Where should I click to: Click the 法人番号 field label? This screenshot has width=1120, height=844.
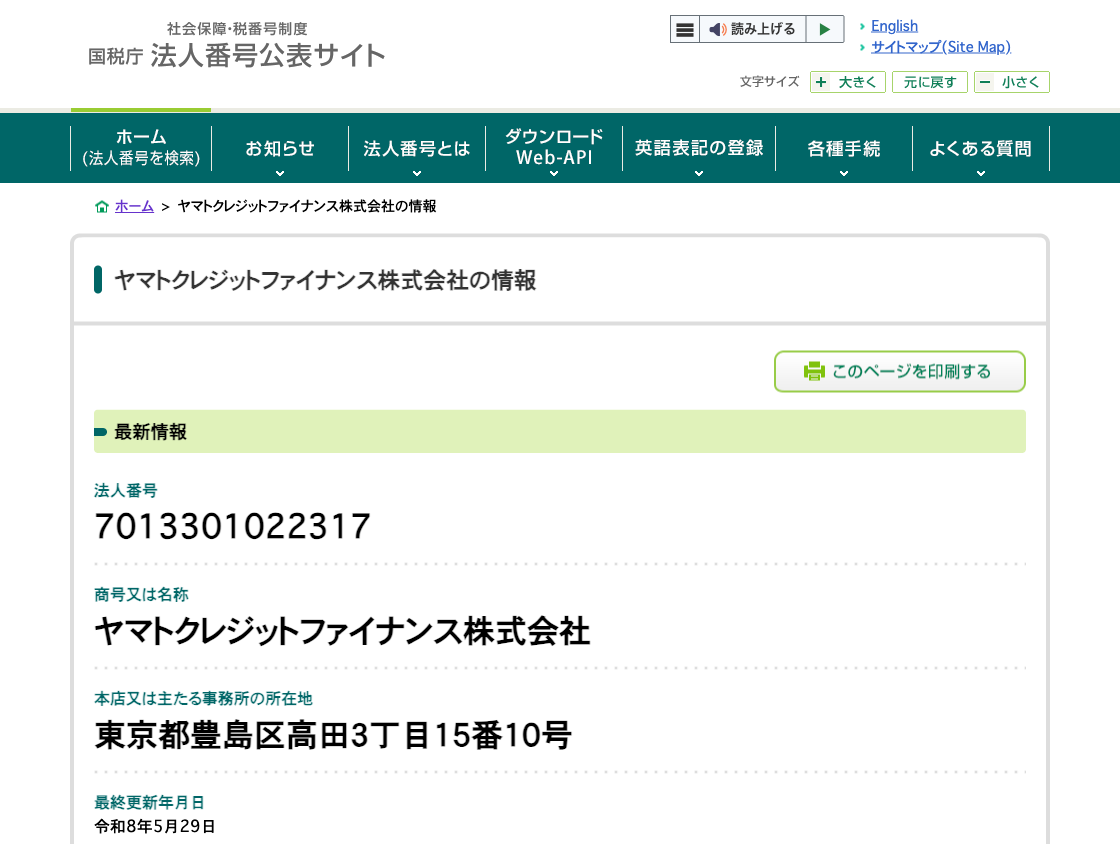126,491
